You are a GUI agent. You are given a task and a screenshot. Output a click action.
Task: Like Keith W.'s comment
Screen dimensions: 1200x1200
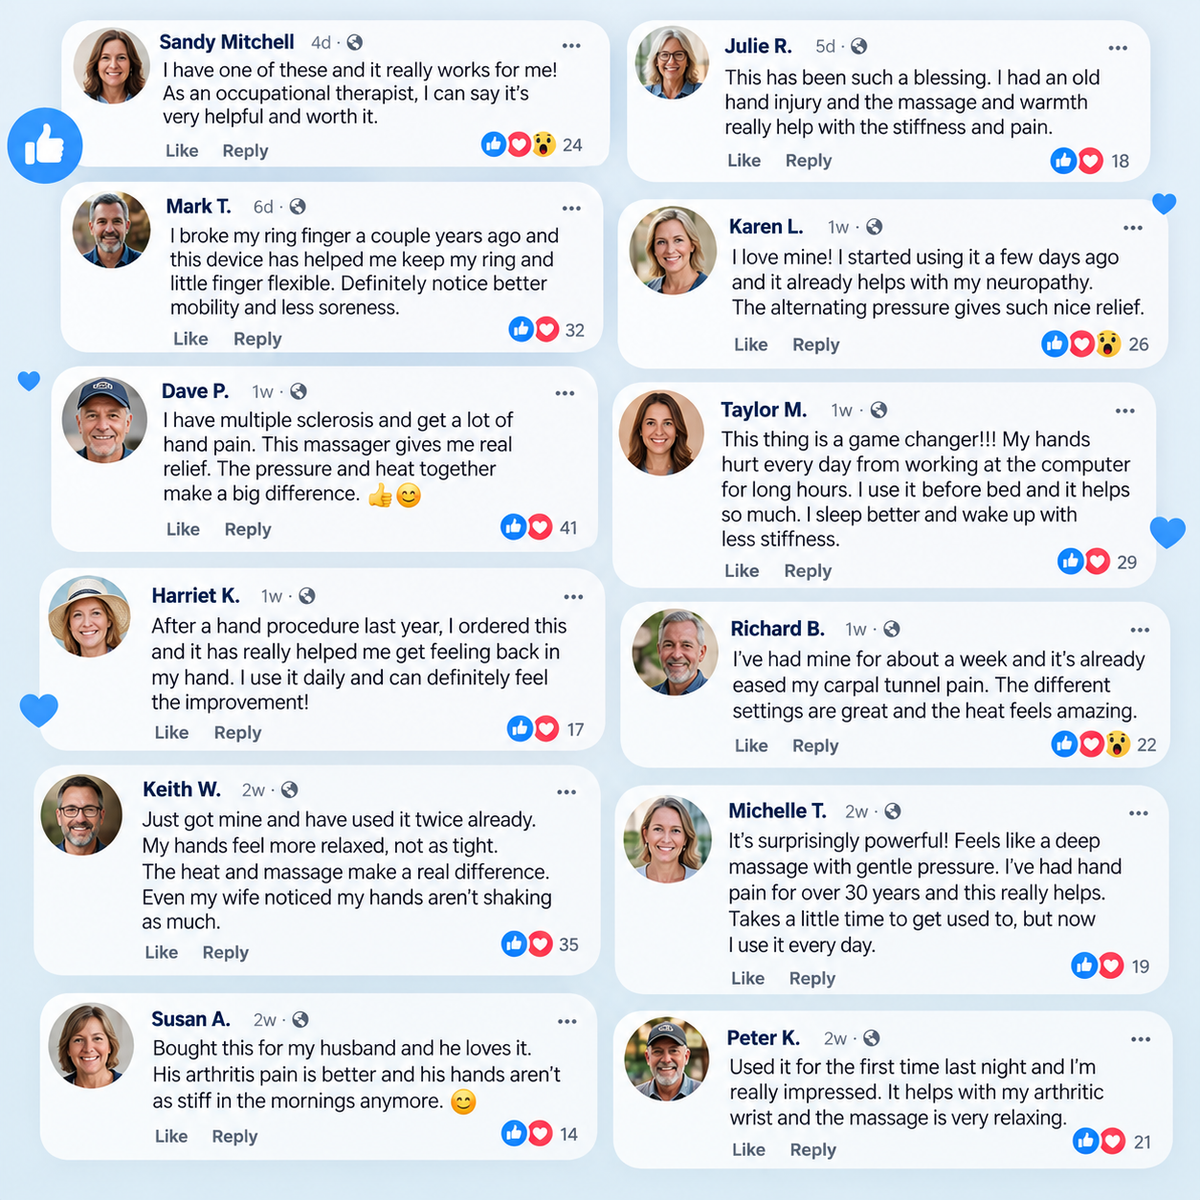(x=161, y=952)
